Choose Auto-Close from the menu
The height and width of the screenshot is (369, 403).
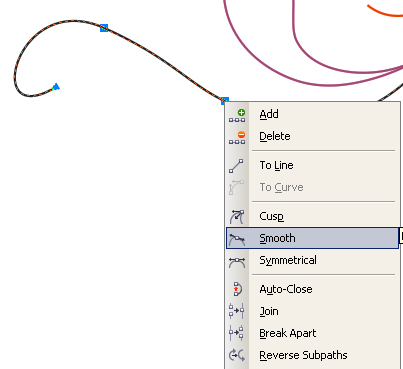(312, 289)
